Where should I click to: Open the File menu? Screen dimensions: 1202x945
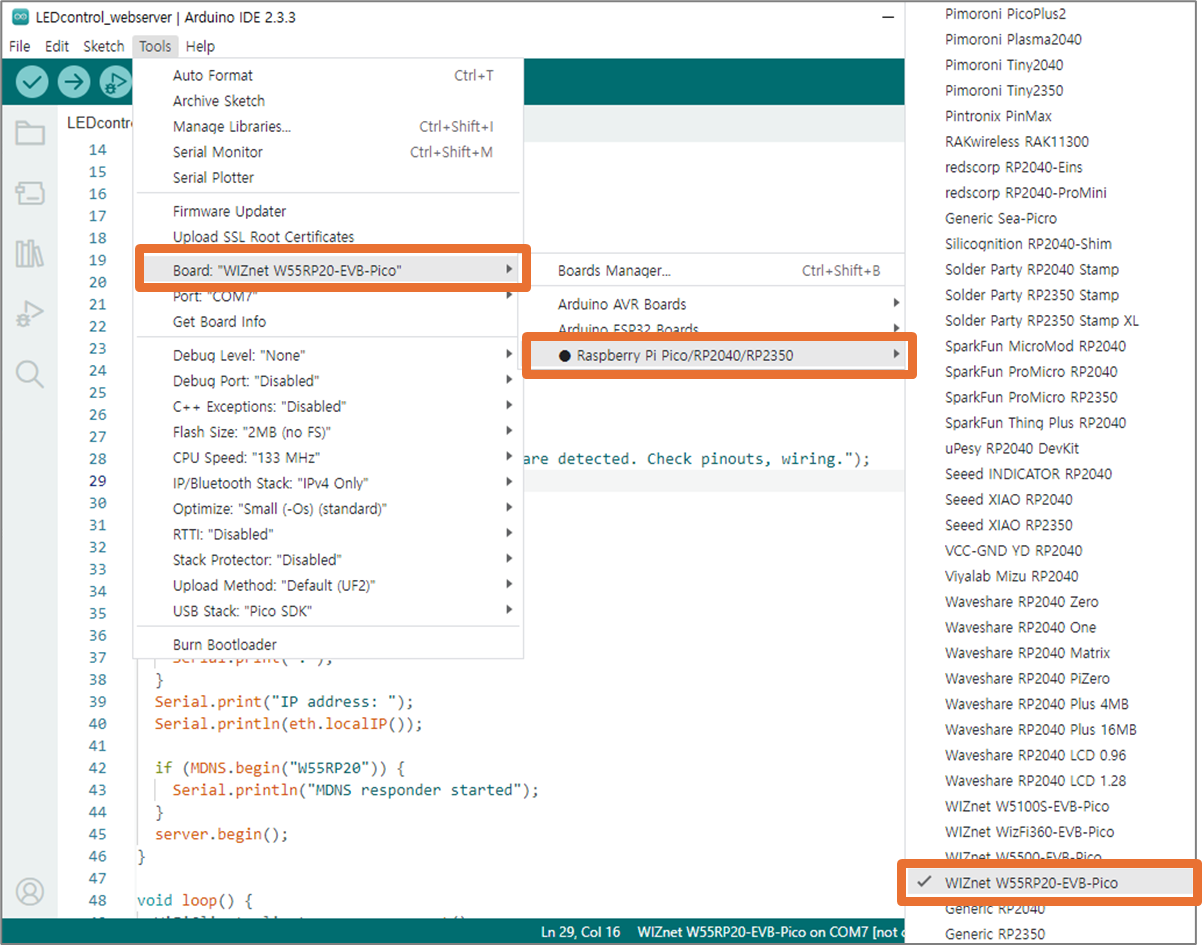tap(20, 46)
